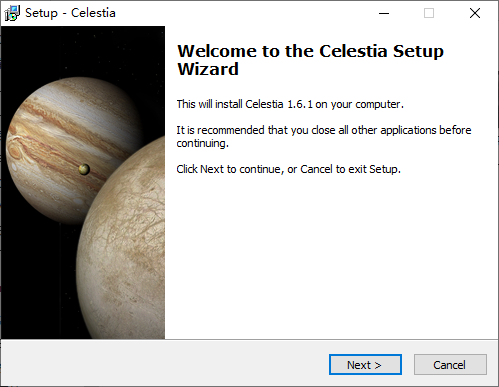Minimize the Celestia Setup window
This screenshot has width=499, height=387.
coord(384,13)
